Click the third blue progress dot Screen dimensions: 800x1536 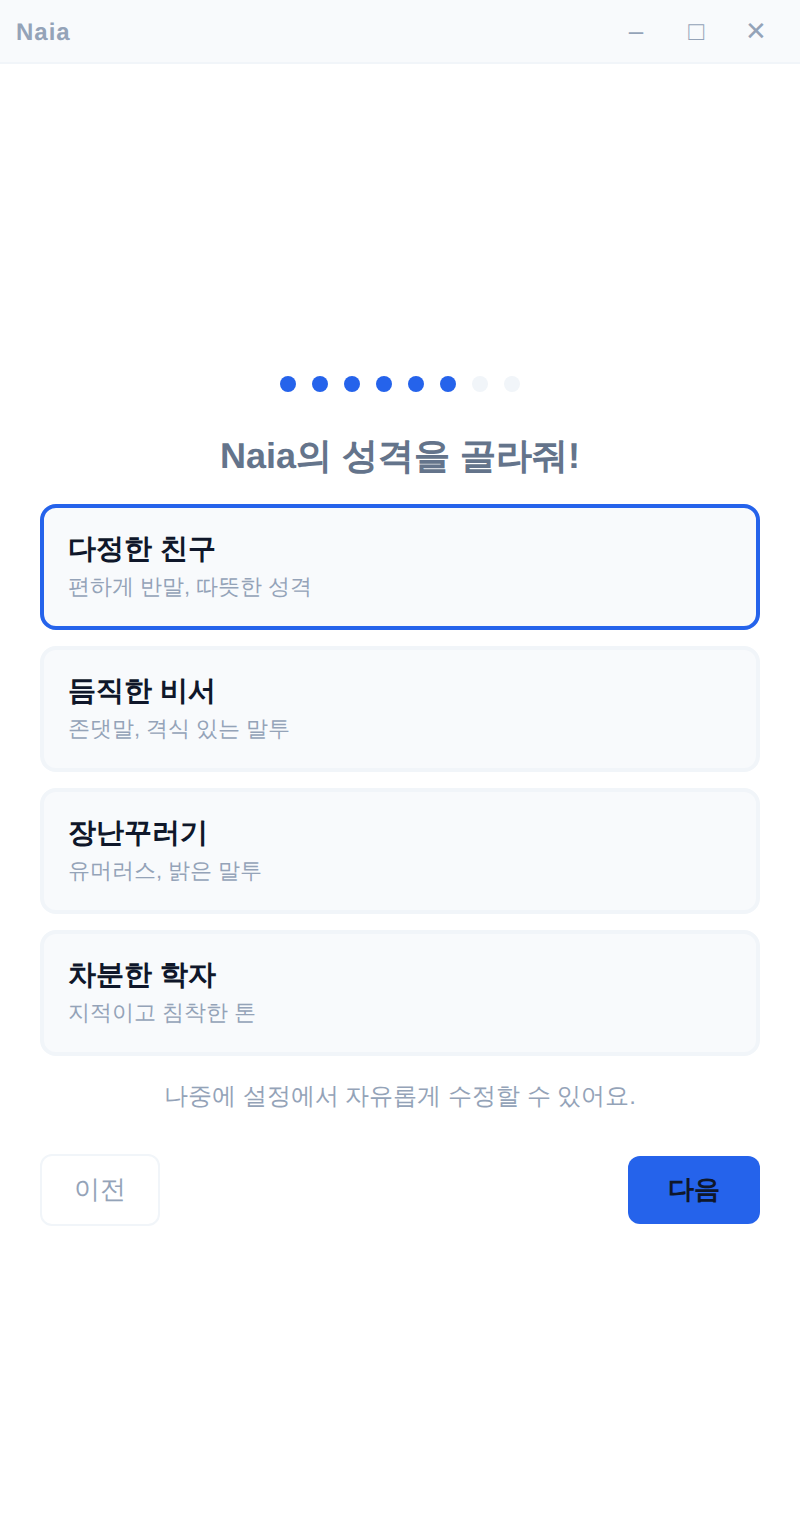351,384
